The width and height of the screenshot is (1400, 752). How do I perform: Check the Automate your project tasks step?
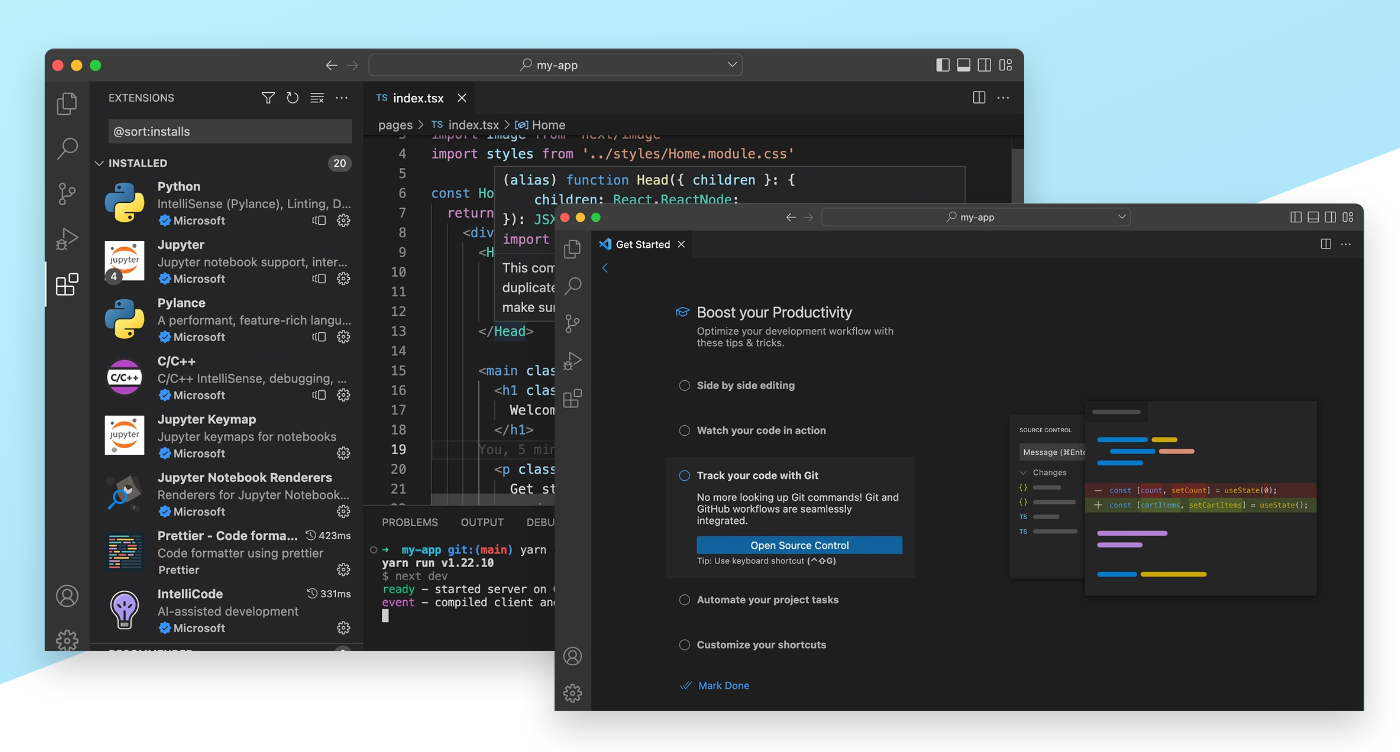(684, 599)
